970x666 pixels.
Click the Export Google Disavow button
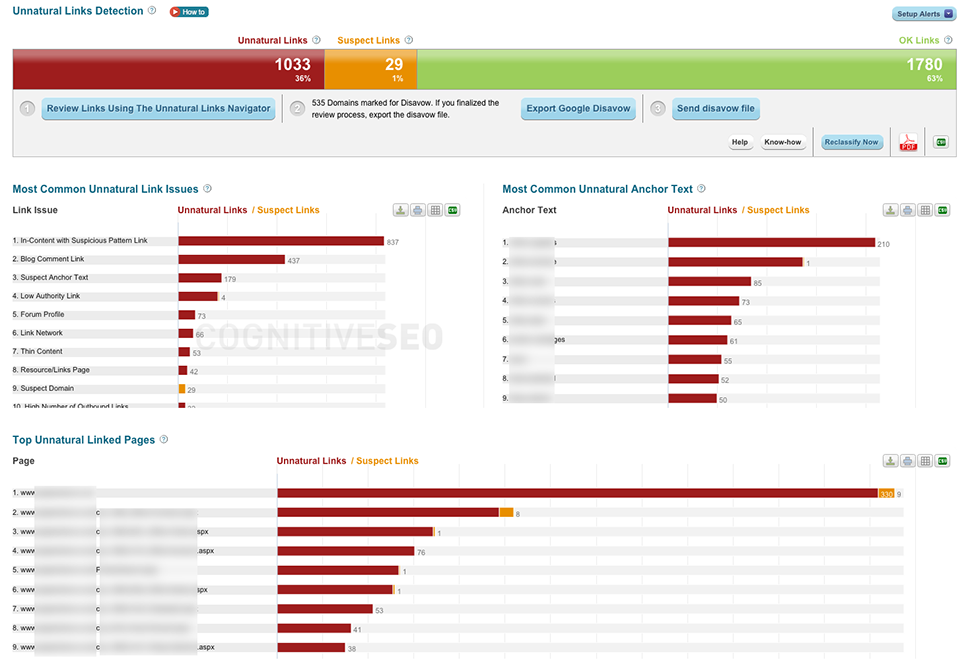(x=578, y=109)
